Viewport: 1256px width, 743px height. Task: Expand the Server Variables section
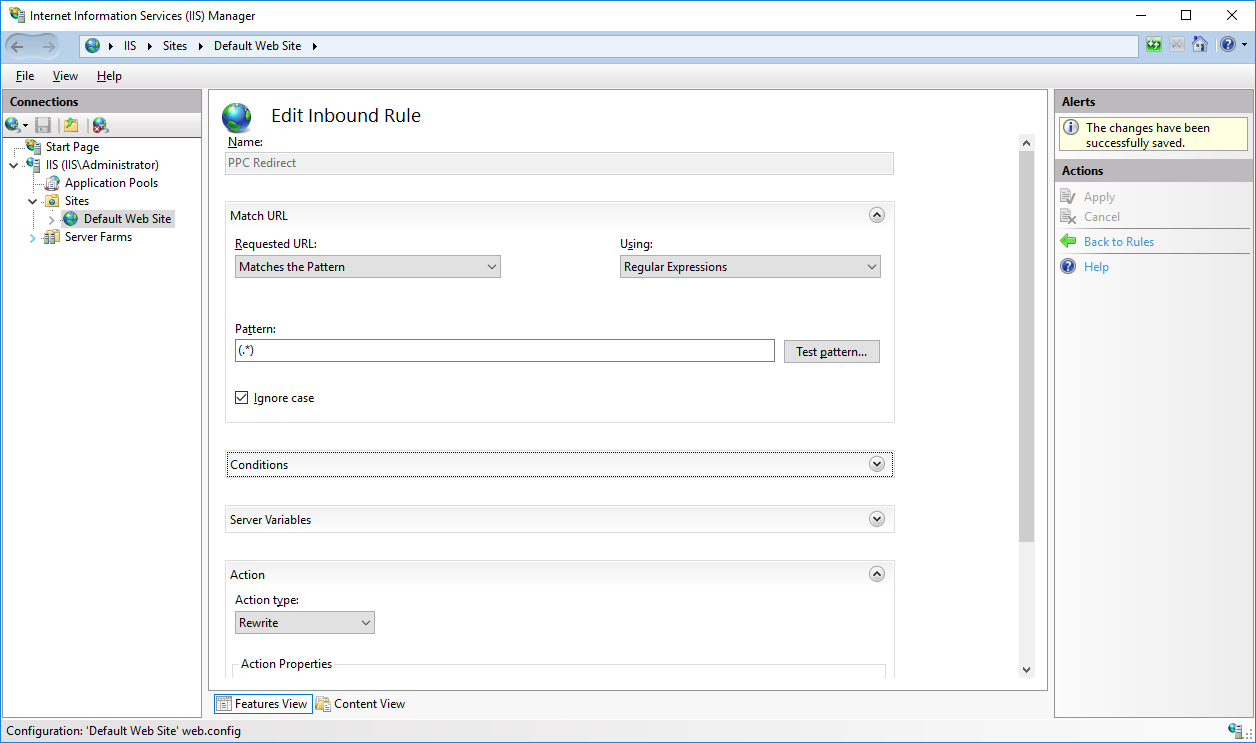[x=877, y=519]
